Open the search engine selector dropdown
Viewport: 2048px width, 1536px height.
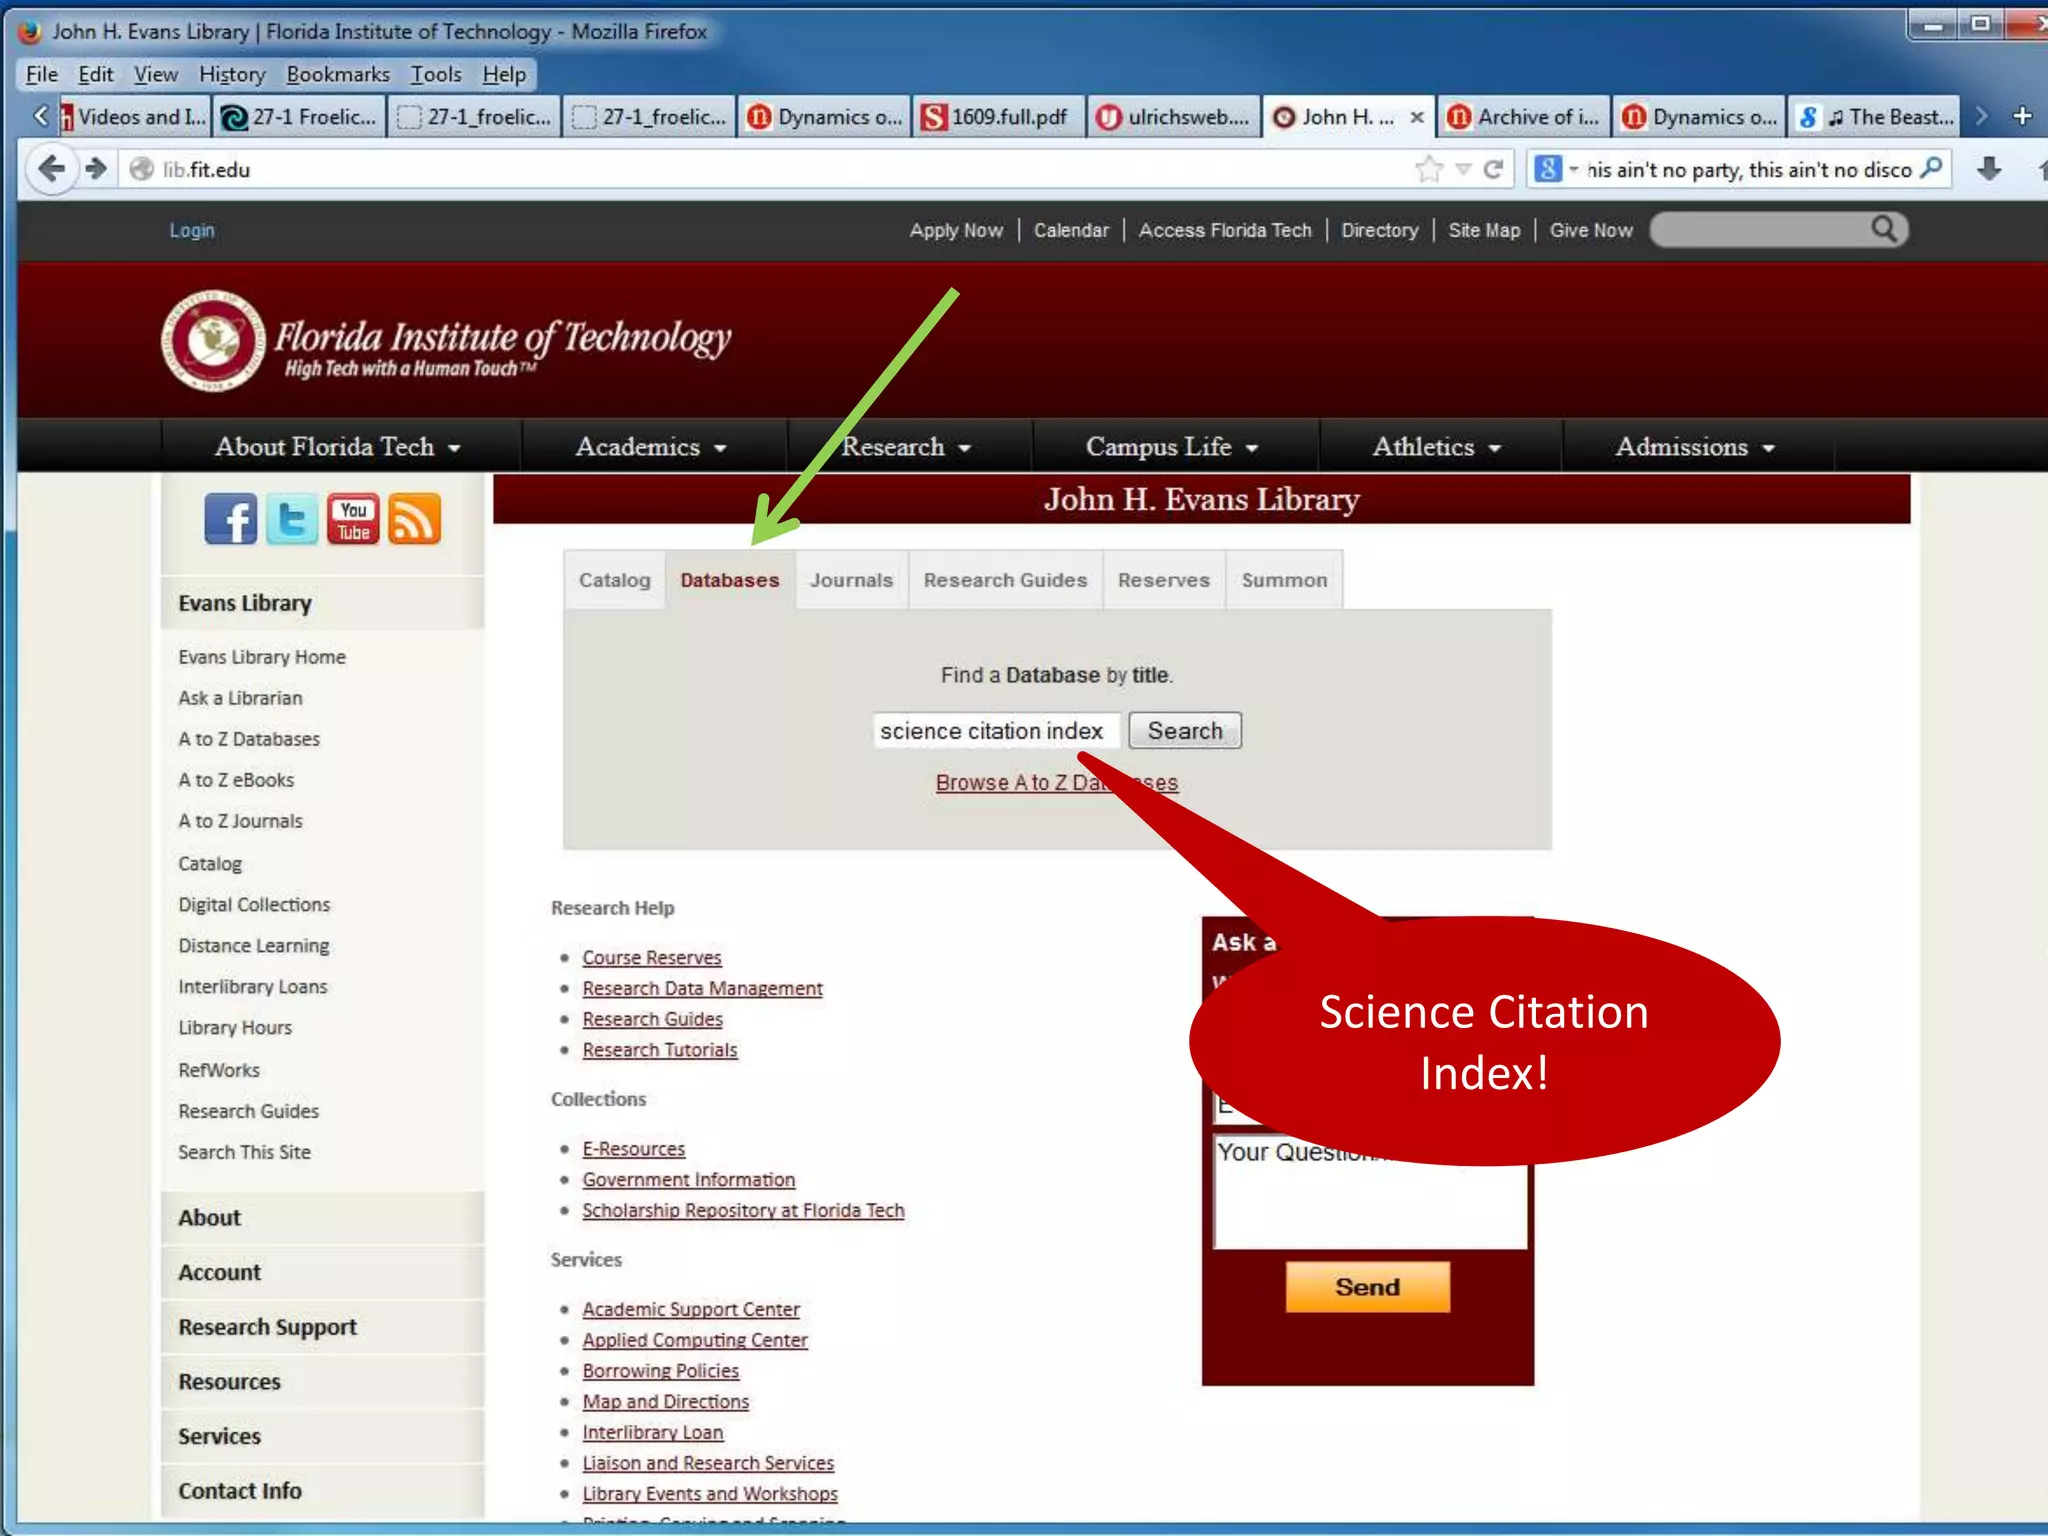click(x=1574, y=169)
